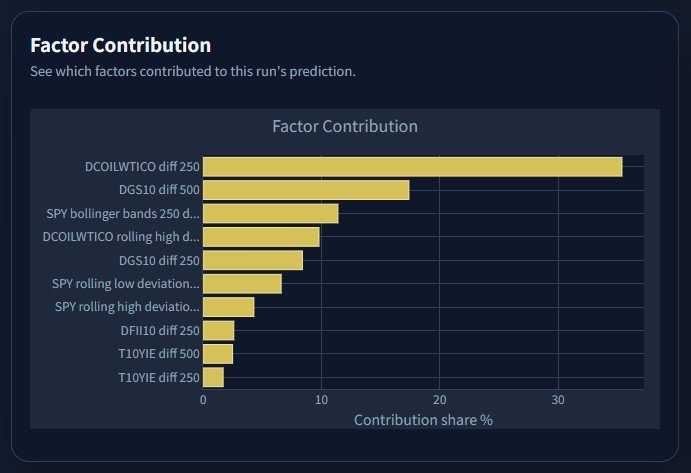This screenshot has width=691, height=473.
Task: Select the DFII10 diff 250 bar
Action: [x=219, y=331]
